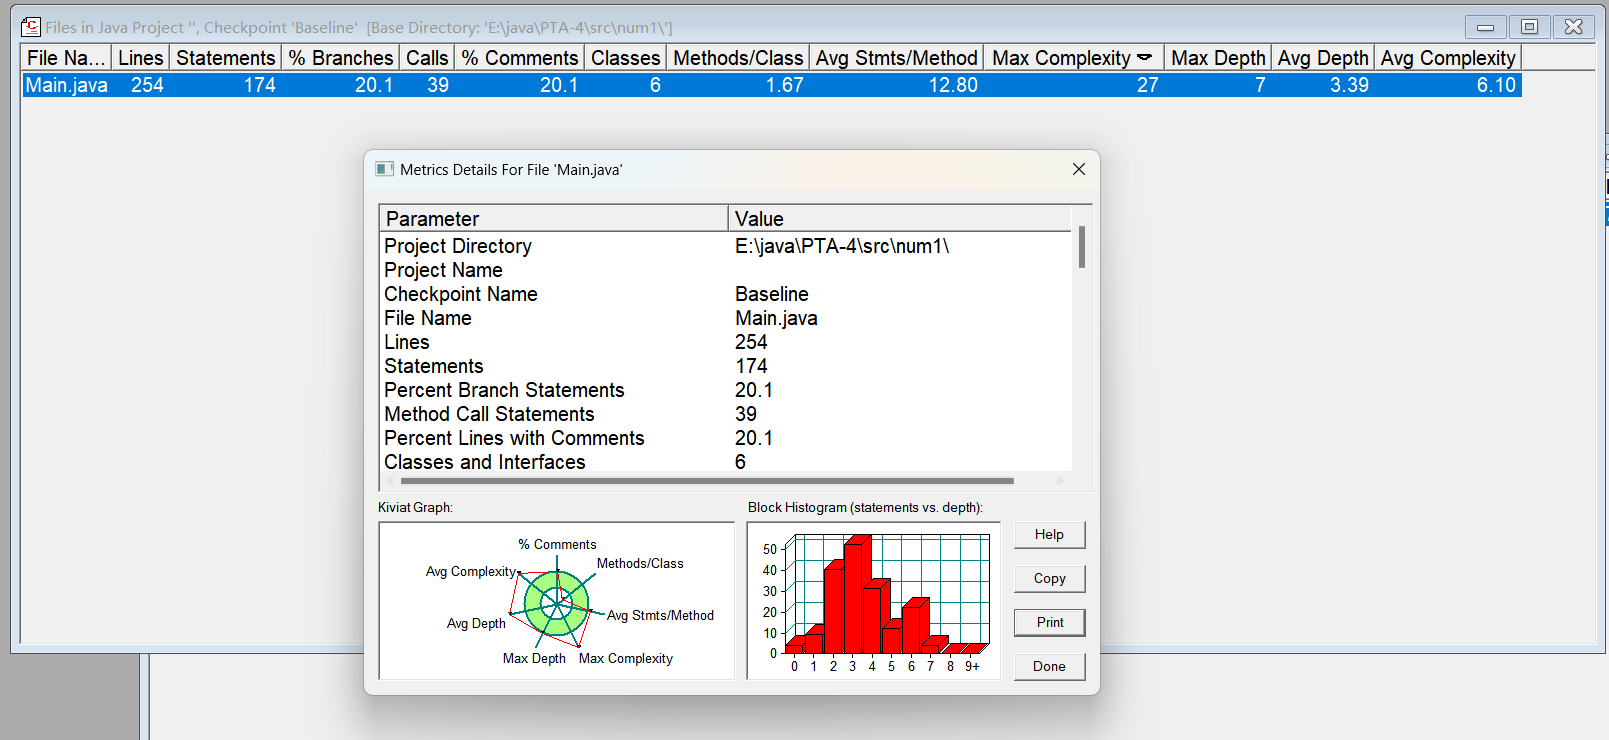
Task: Sort by the Calls column header
Action: (x=427, y=58)
